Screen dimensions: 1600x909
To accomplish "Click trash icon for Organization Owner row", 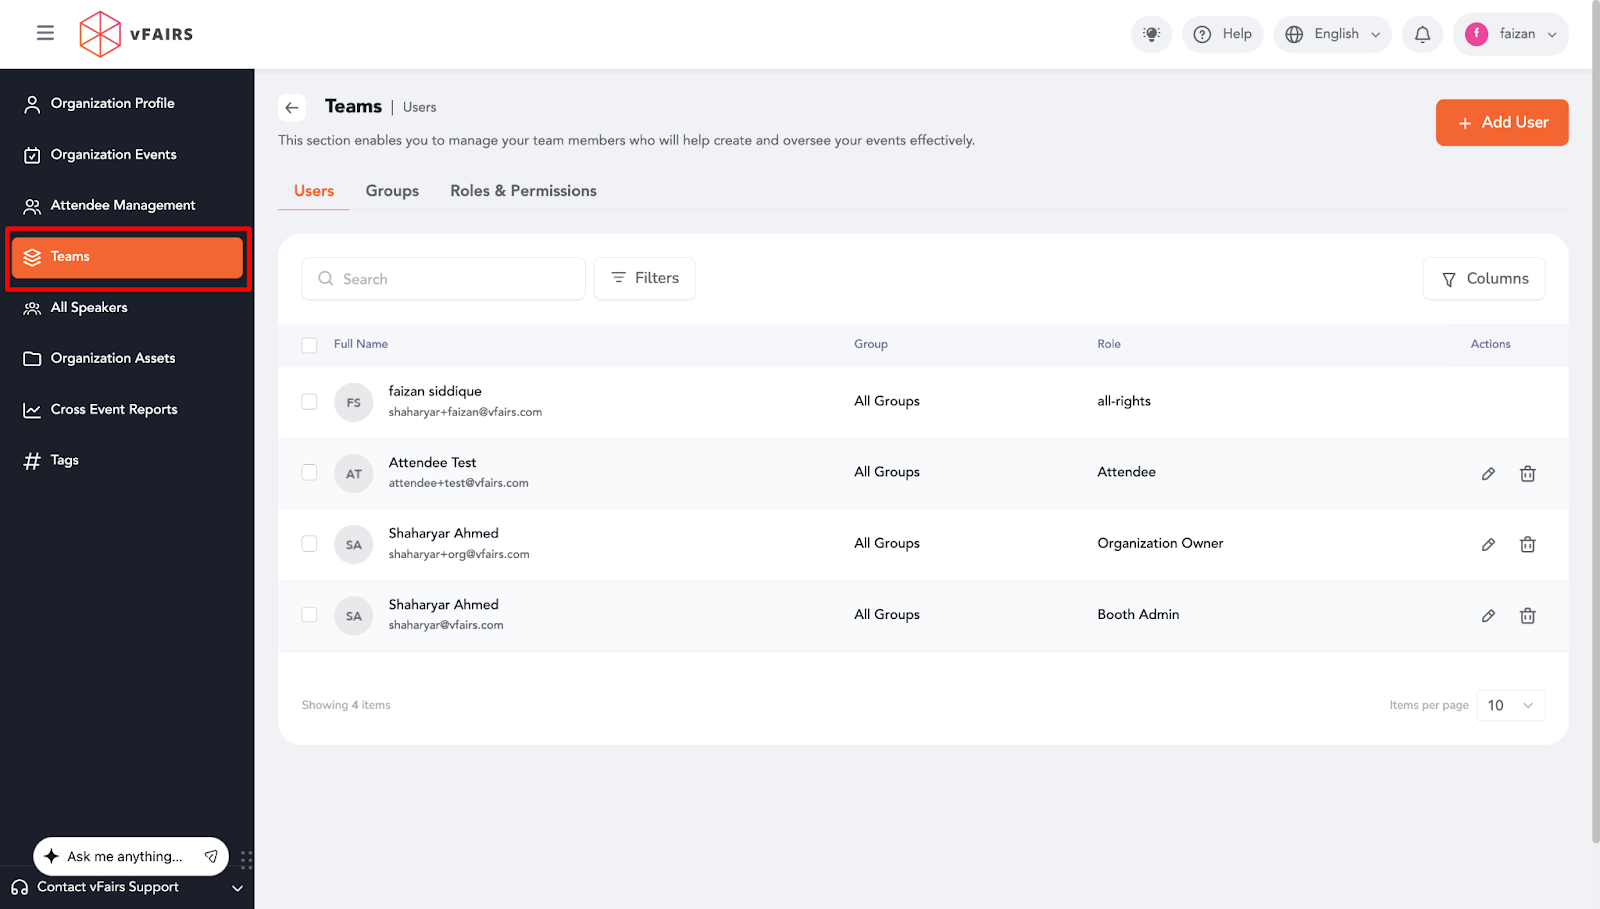I will (1527, 545).
